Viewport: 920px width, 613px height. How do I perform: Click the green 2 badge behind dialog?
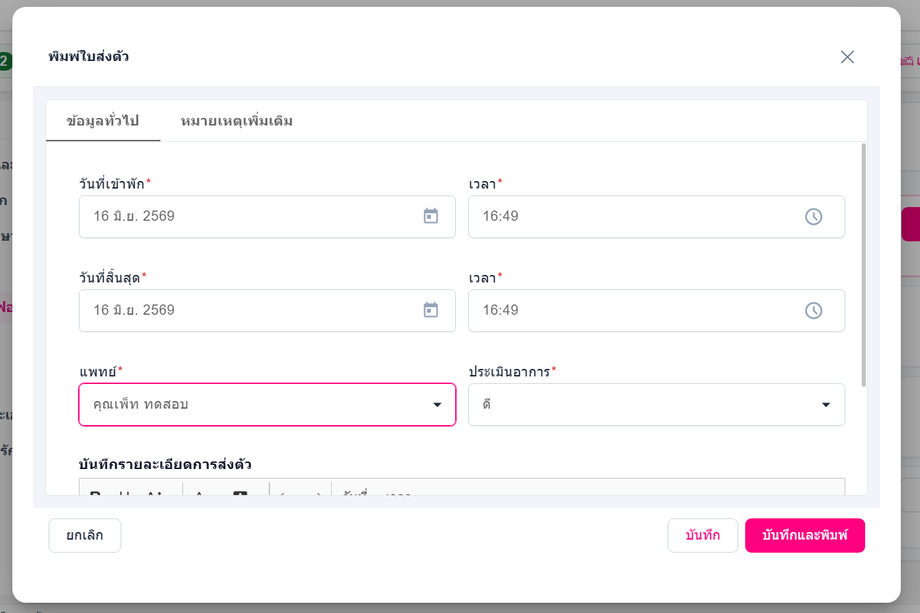pos(5,61)
